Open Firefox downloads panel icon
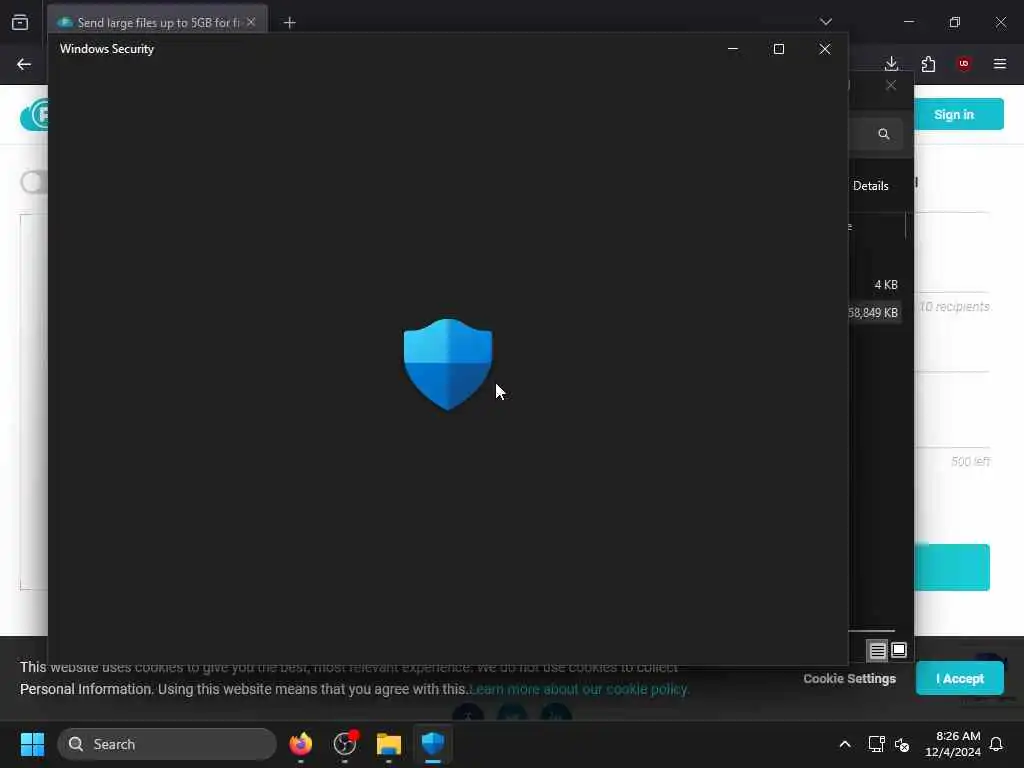Image resolution: width=1024 pixels, height=768 pixels. [x=891, y=64]
